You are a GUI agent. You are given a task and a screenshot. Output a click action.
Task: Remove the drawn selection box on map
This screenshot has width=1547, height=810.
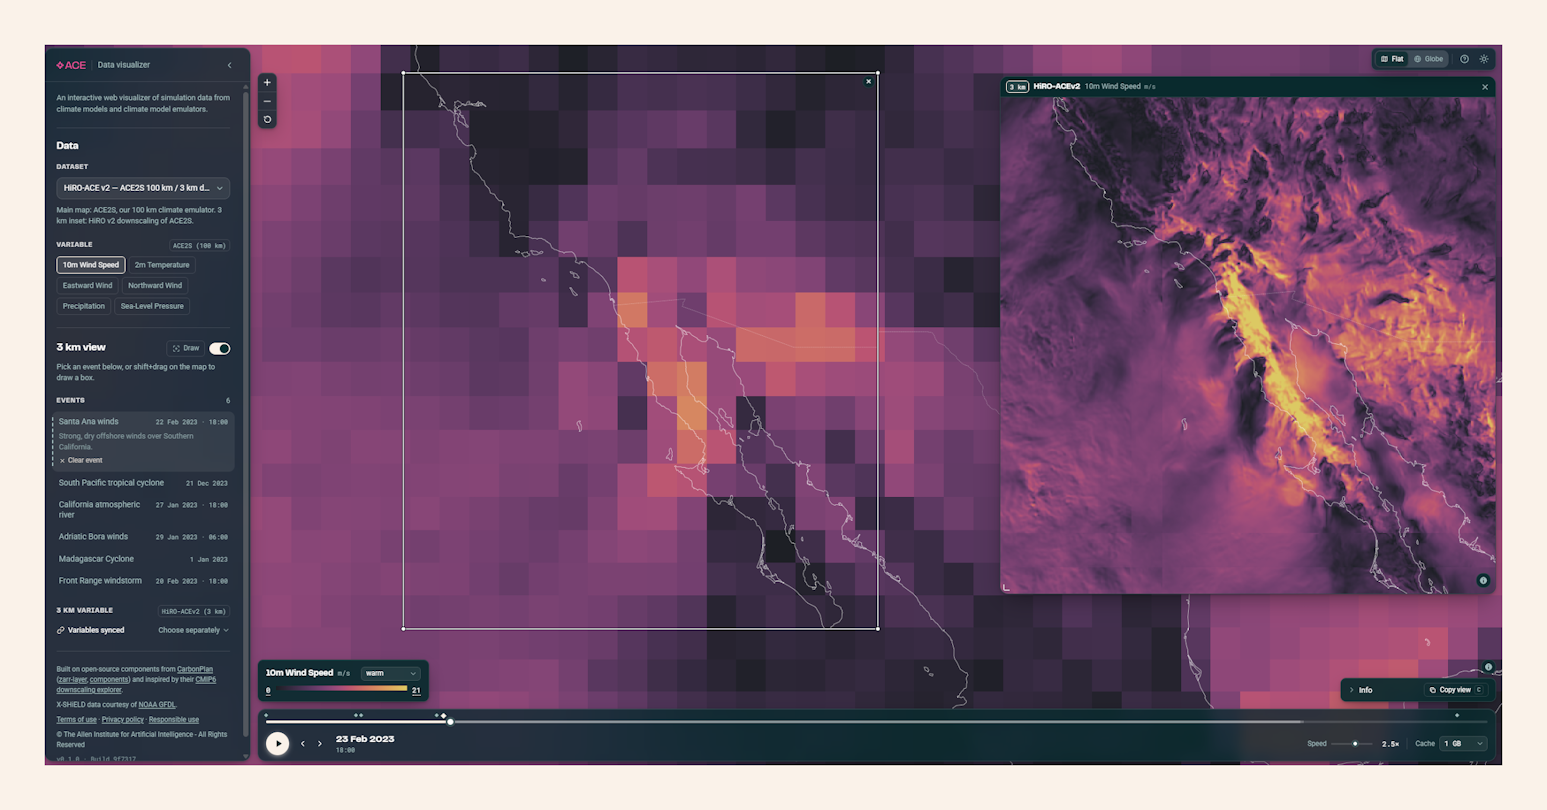pyautogui.click(x=868, y=82)
